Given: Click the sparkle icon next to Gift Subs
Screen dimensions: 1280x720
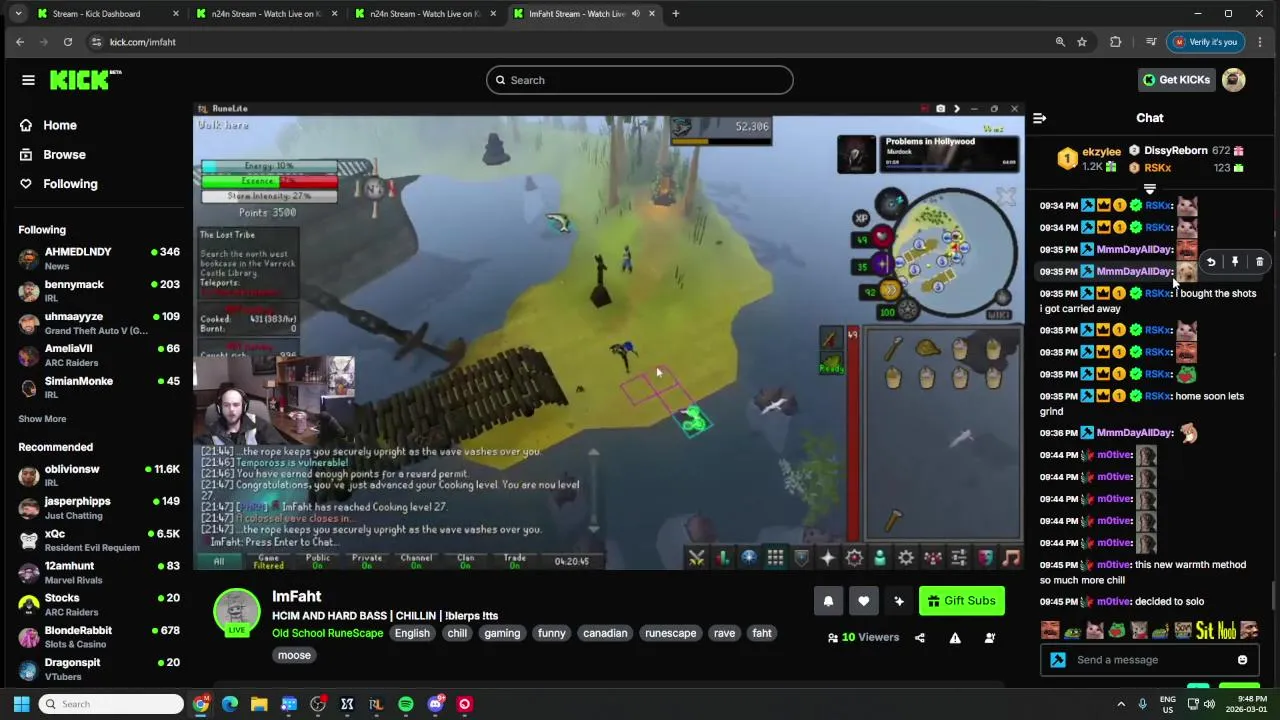Looking at the screenshot, I should (x=899, y=601).
